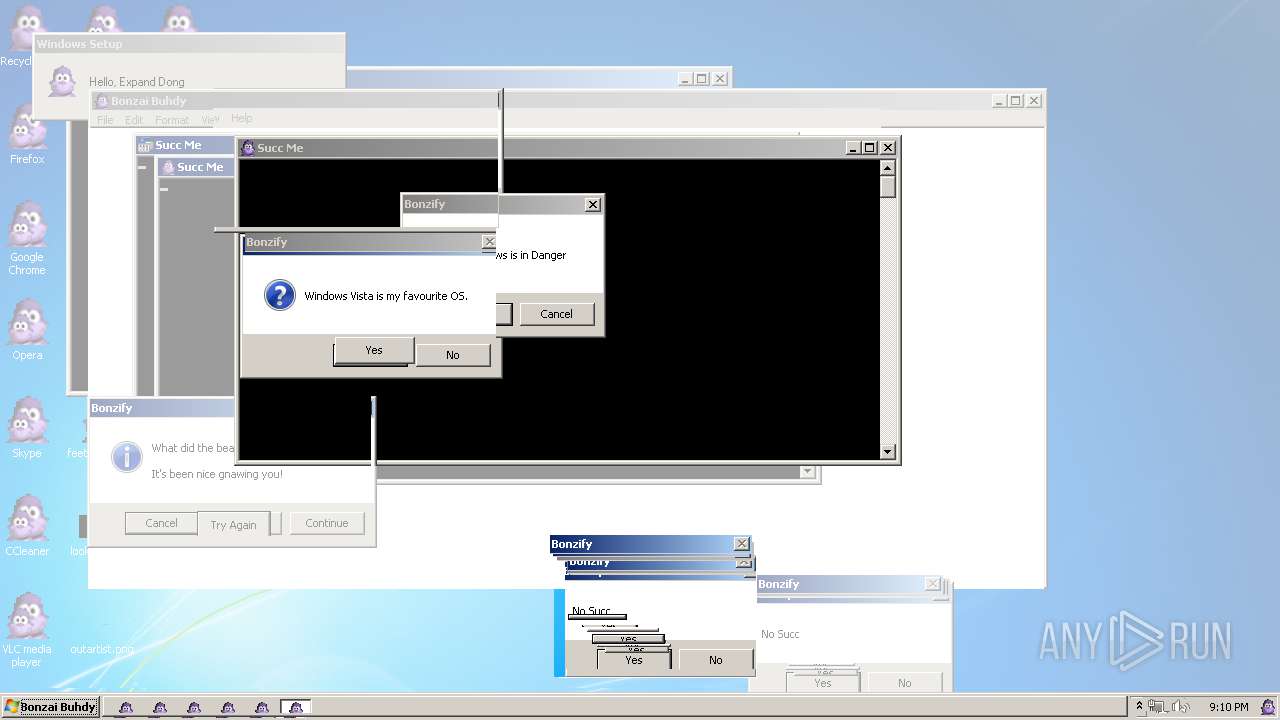Click the Succ Me console scrollbar down arrow

[888, 452]
